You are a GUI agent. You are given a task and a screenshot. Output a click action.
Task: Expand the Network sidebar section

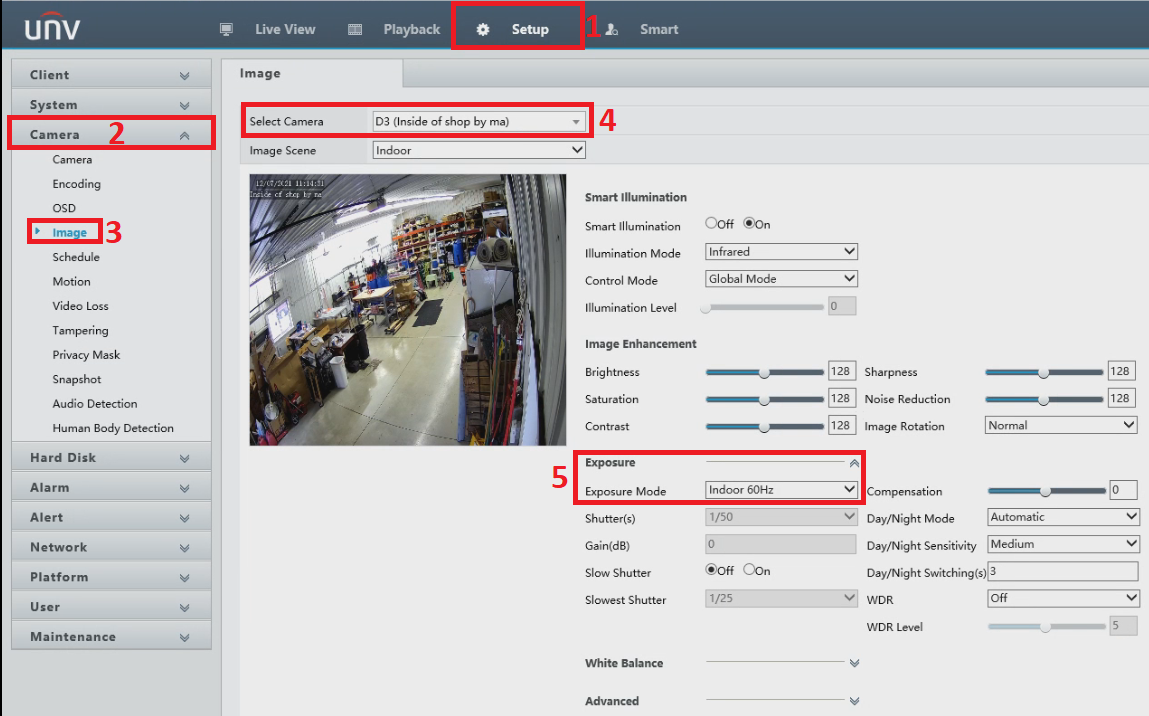[110, 547]
